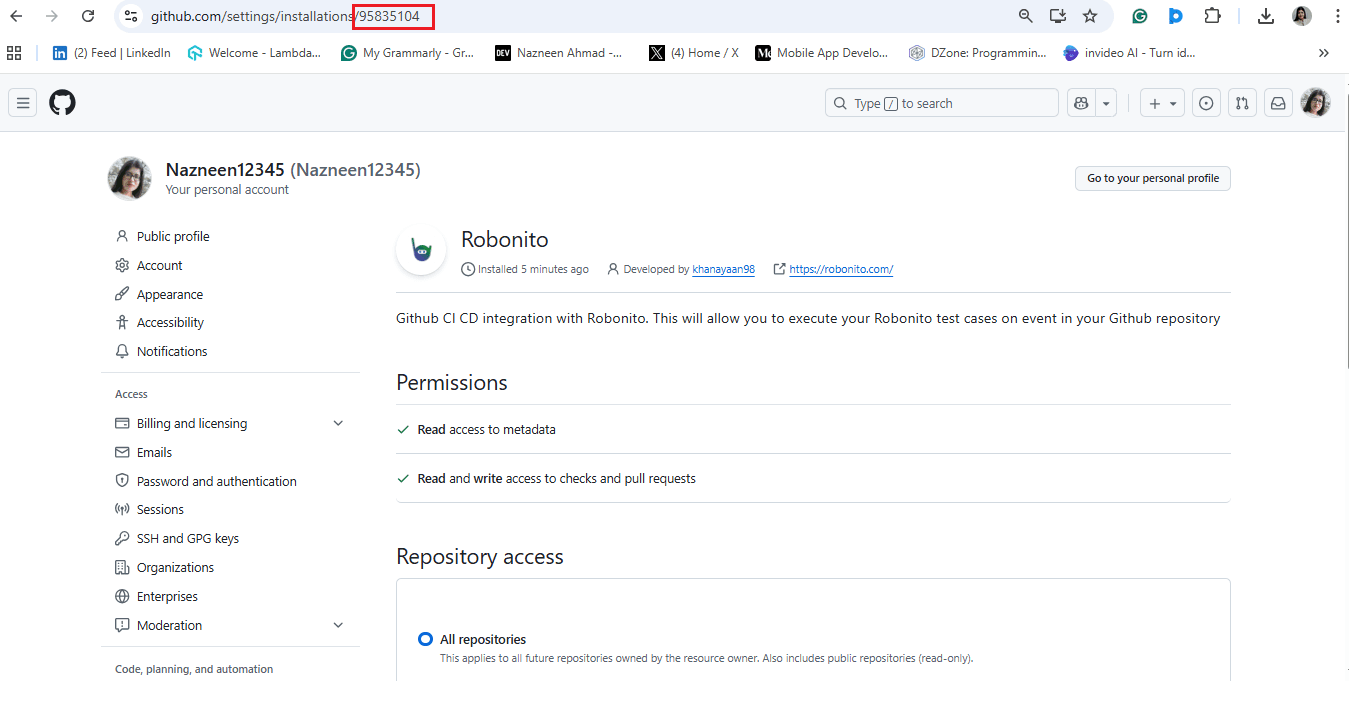Click the Permissions heading

[452, 383]
